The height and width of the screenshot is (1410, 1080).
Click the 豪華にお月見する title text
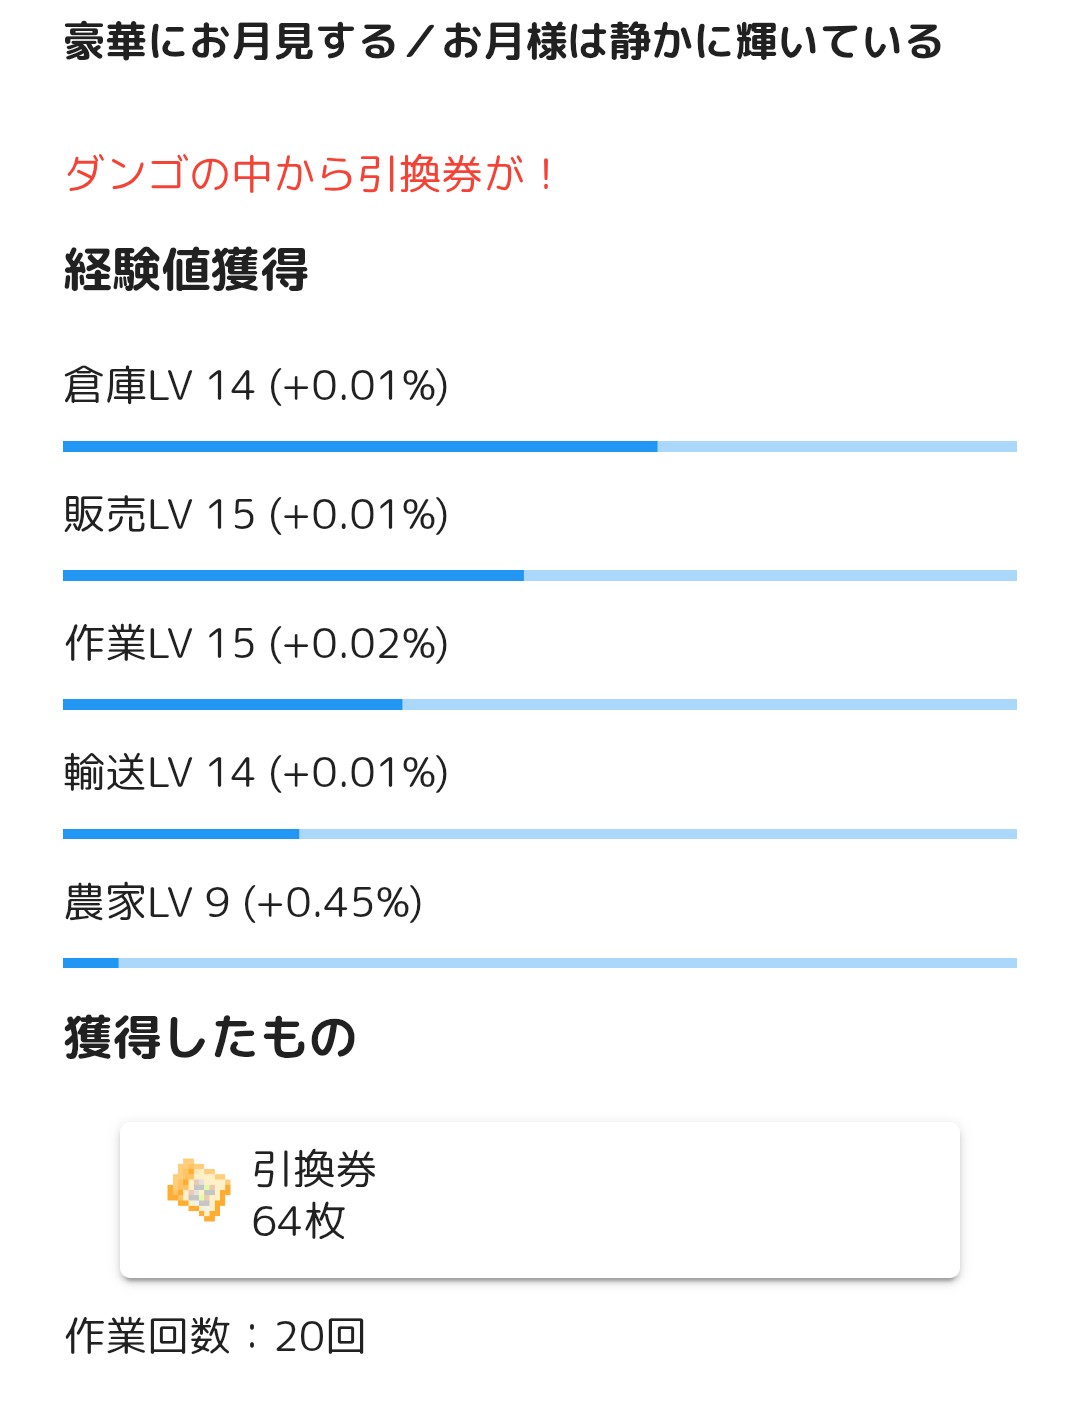point(230,43)
